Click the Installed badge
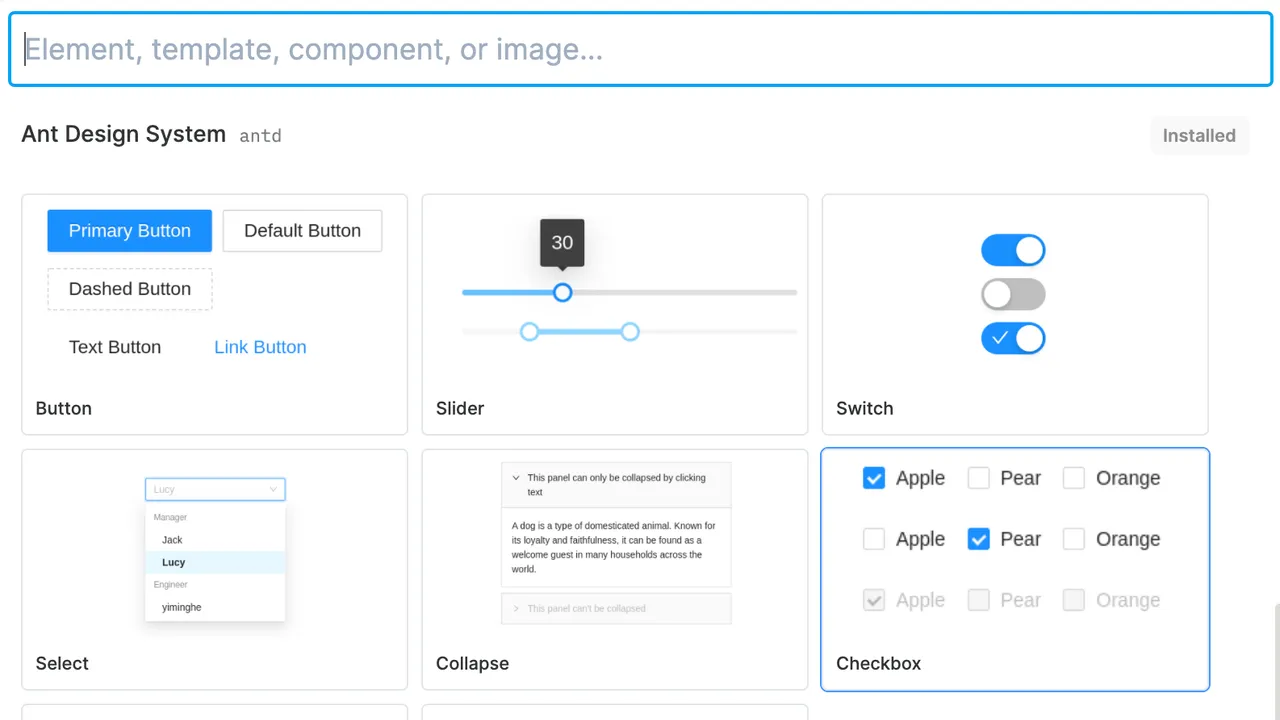This screenshot has height=720, width=1280. click(x=1199, y=135)
